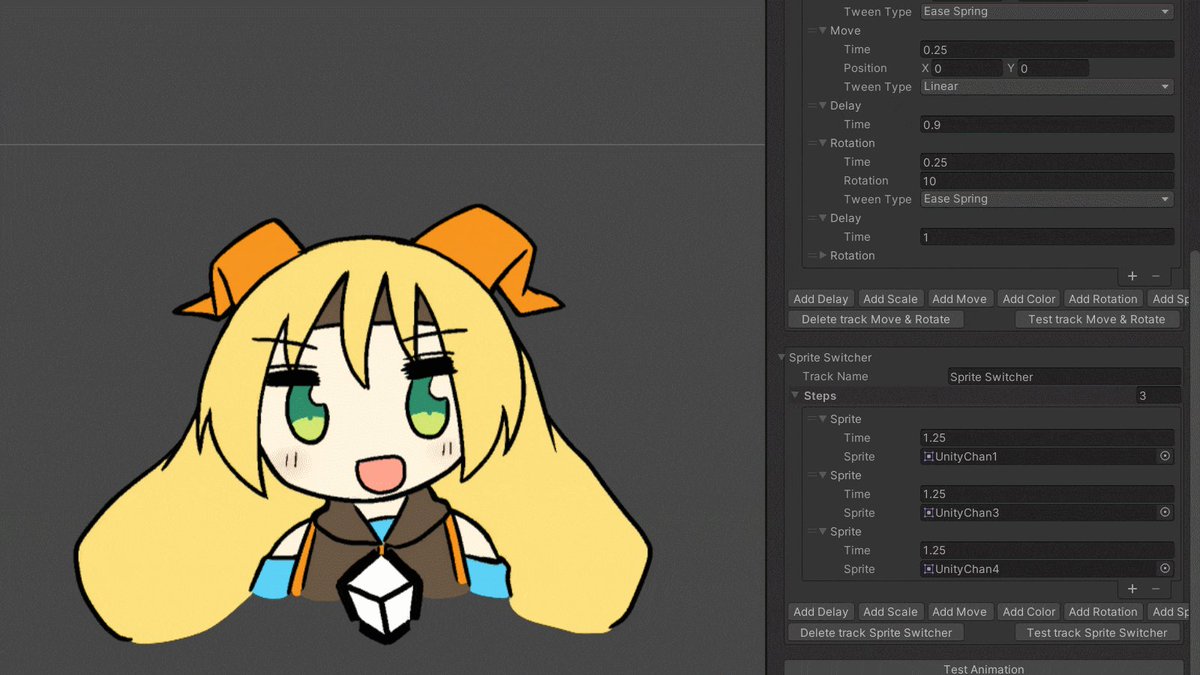Screen dimensions: 1200x675
Task: Collapse the Sprite step holding UnityChan4
Action: coord(824,531)
